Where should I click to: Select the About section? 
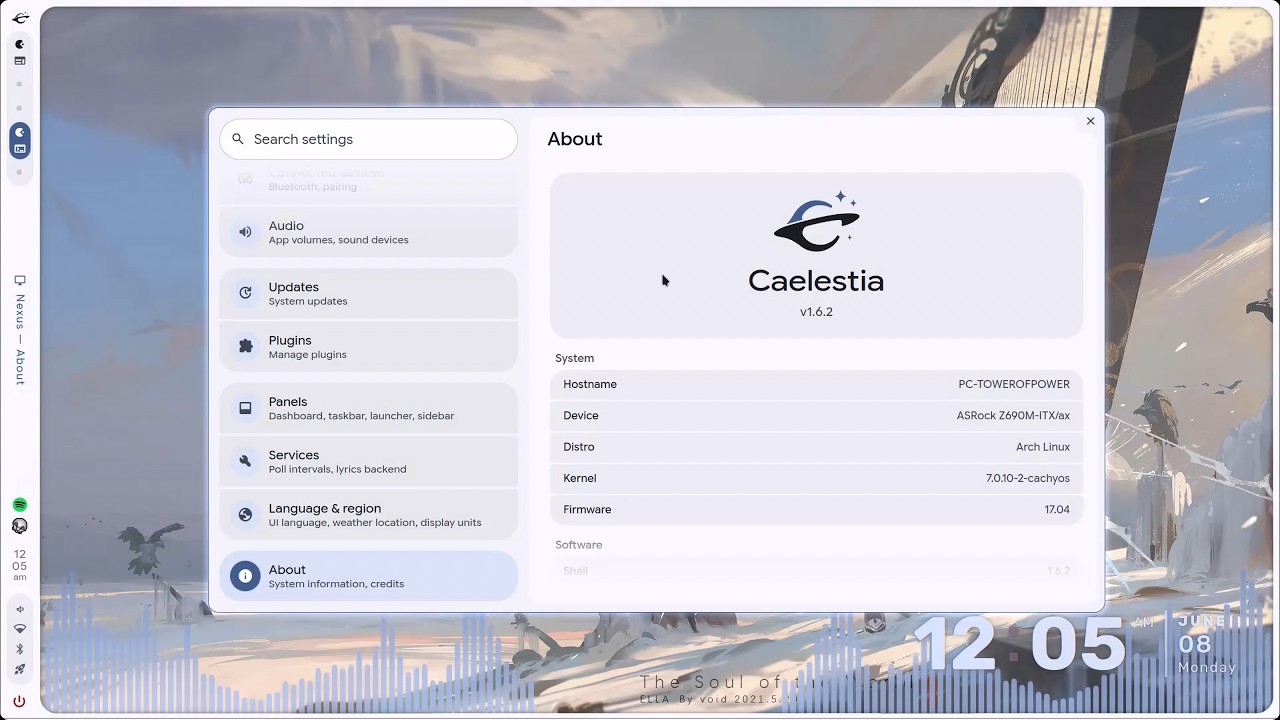[368, 576]
